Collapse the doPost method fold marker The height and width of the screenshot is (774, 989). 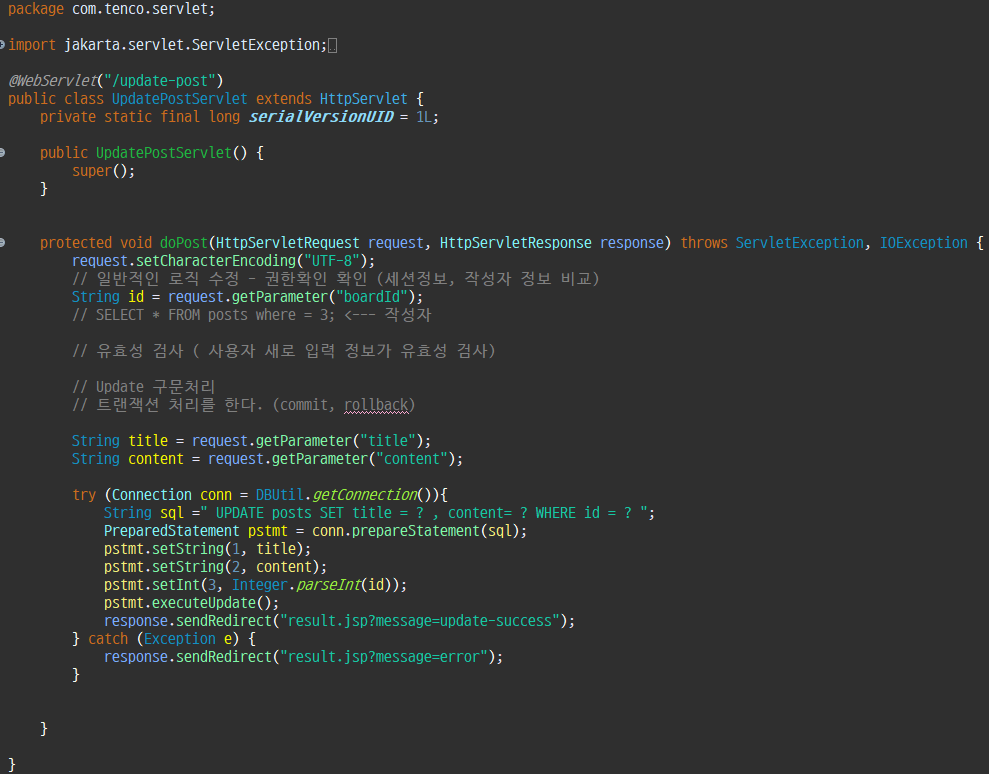click(x=2, y=243)
